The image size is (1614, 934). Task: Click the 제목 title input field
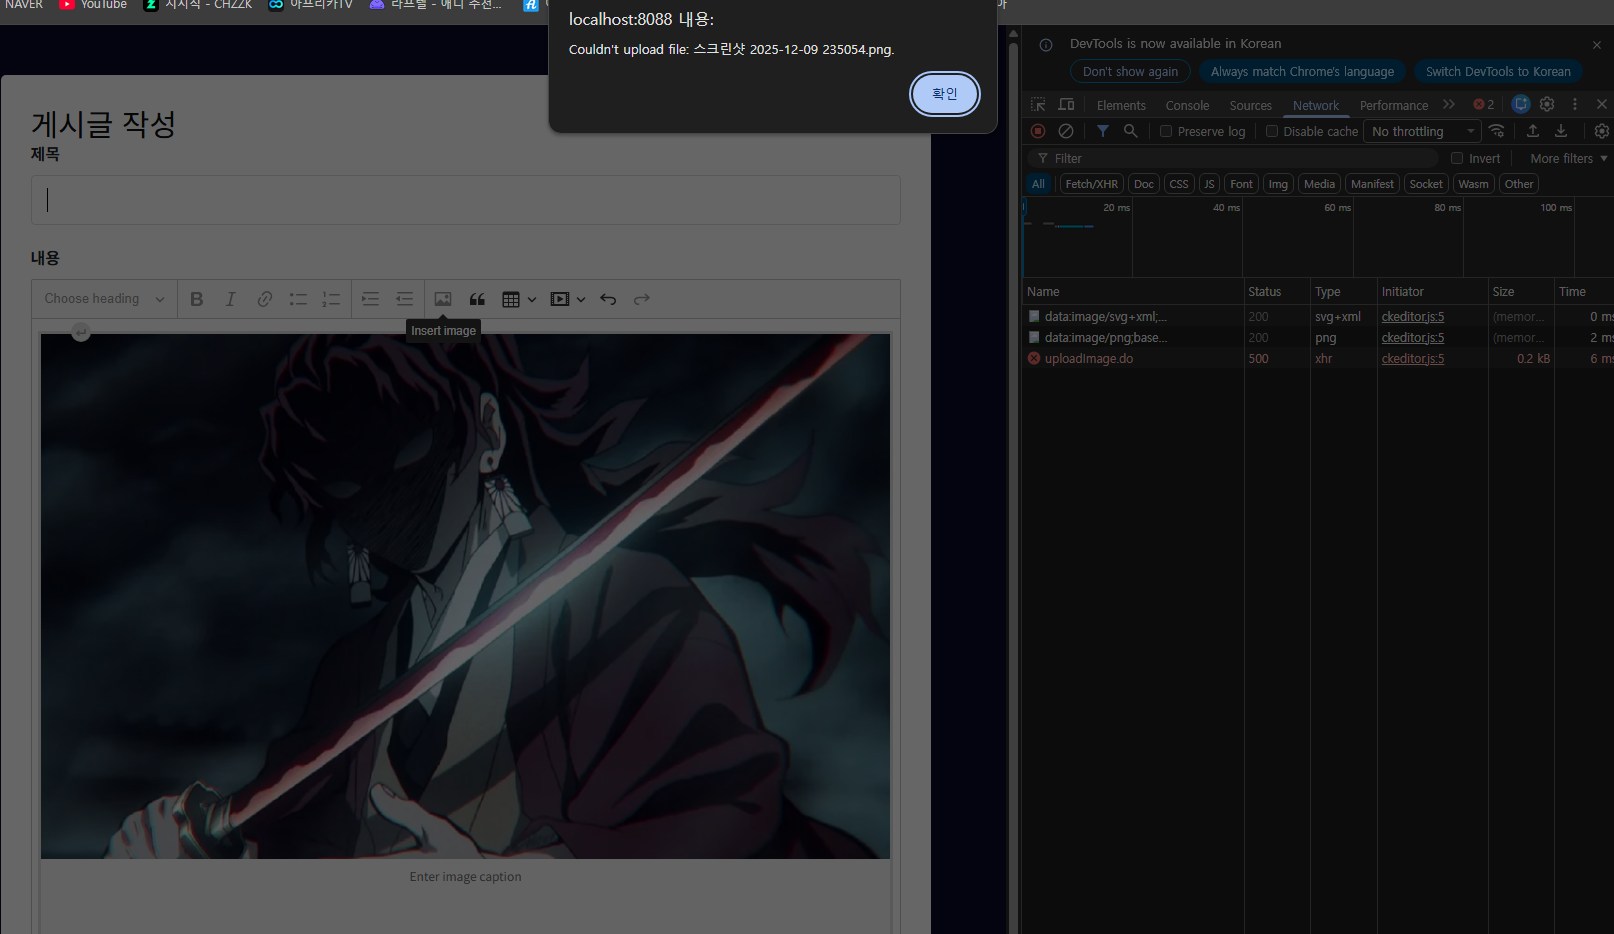[x=466, y=200]
